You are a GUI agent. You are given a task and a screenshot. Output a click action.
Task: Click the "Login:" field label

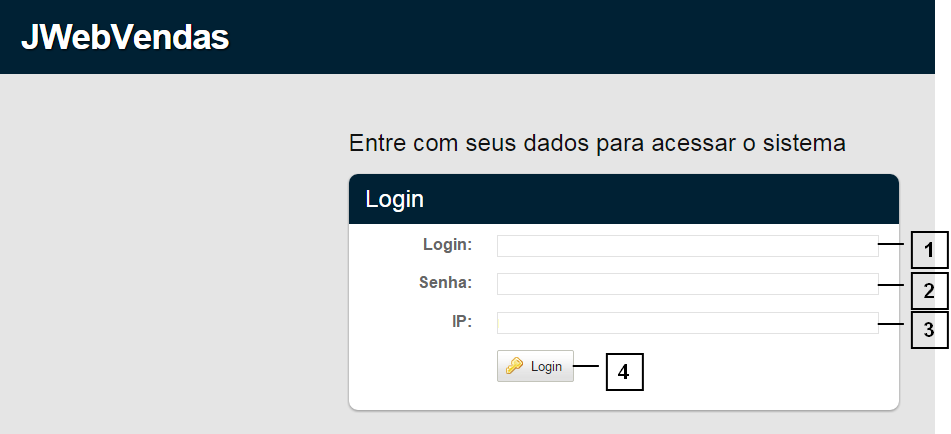tap(447, 244)
